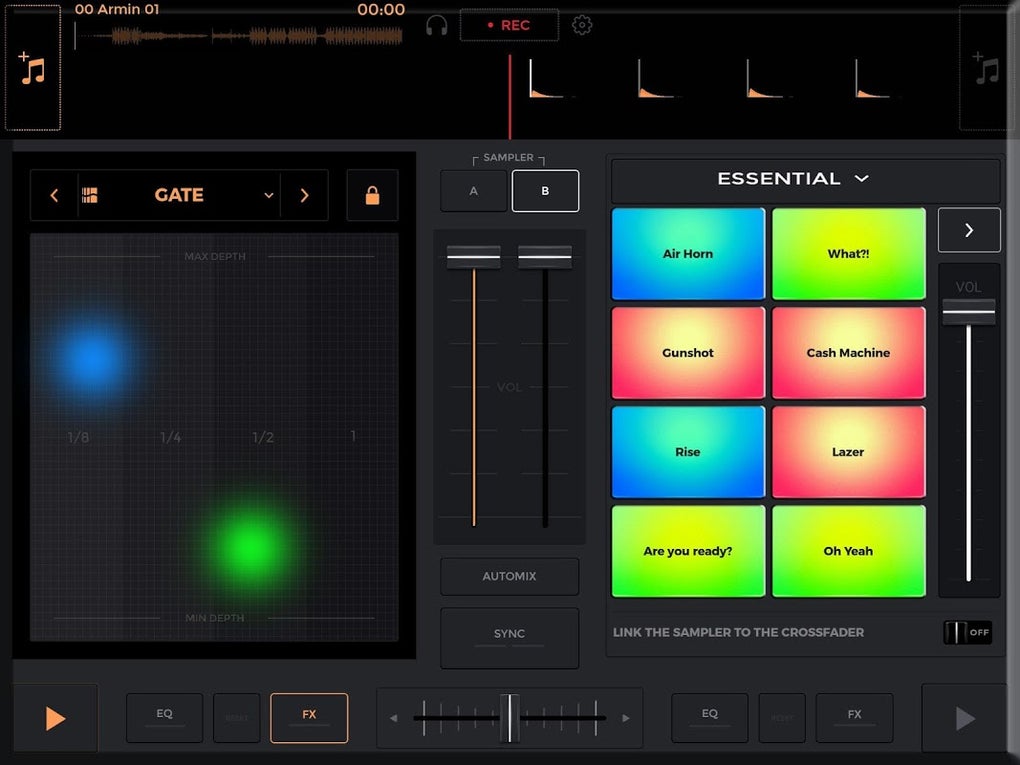
Task: Select sampler deck B
Action: pyautogui.click(x=545, y=191)
